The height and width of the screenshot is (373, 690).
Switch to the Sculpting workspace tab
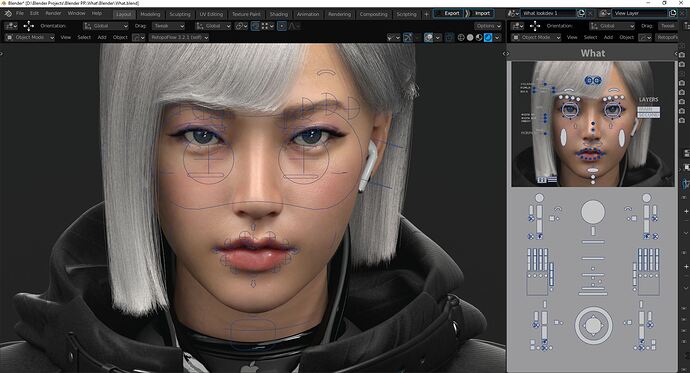click(x=180, y=14)
